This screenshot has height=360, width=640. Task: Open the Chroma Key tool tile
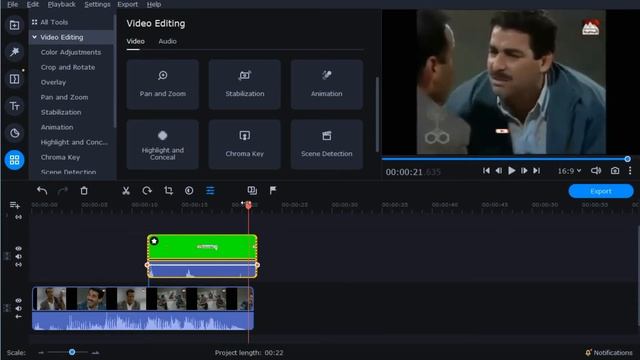point(244,144)
